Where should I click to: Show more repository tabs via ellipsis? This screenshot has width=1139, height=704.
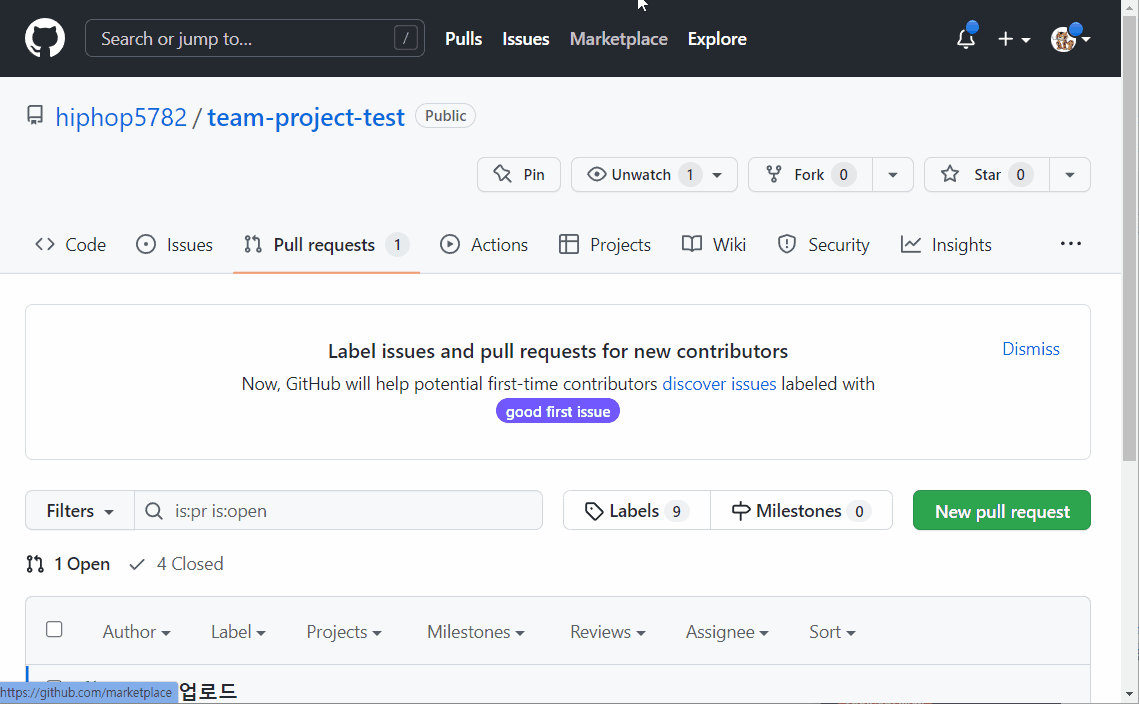(x=1070, y=244)
